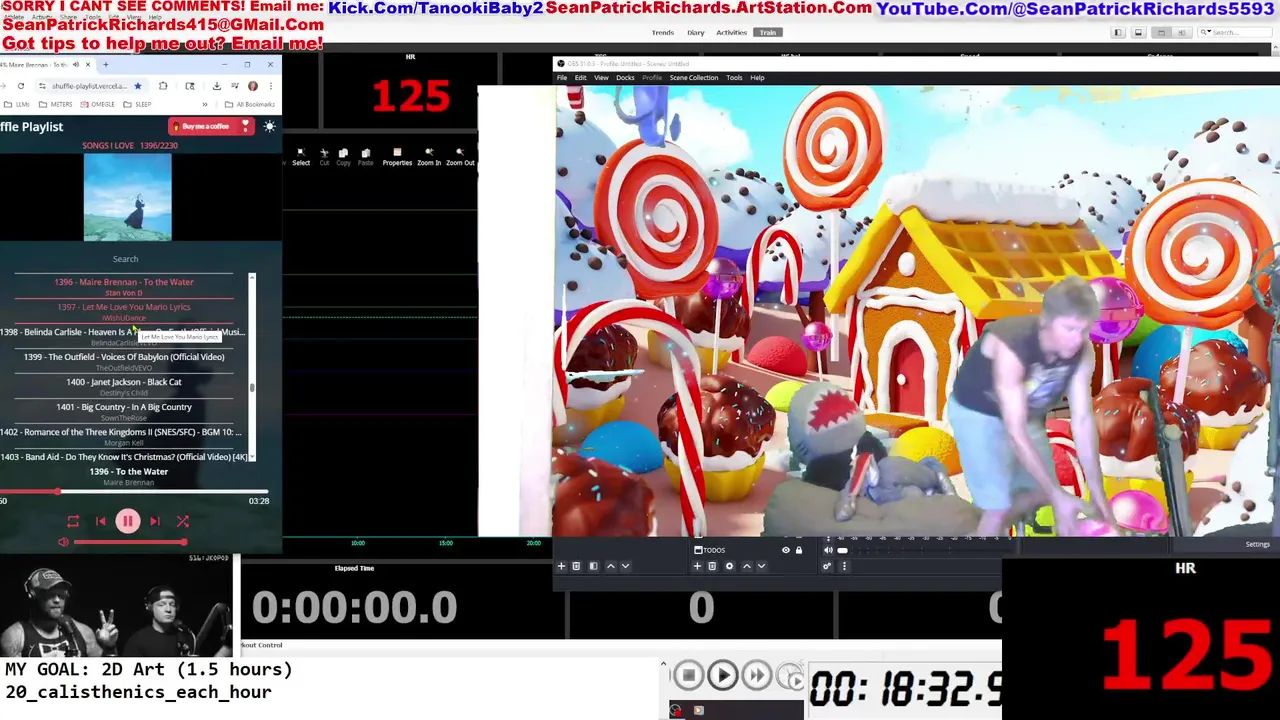
Task: Open the OBS Scene Collection menu
Action: click(694, 77)
